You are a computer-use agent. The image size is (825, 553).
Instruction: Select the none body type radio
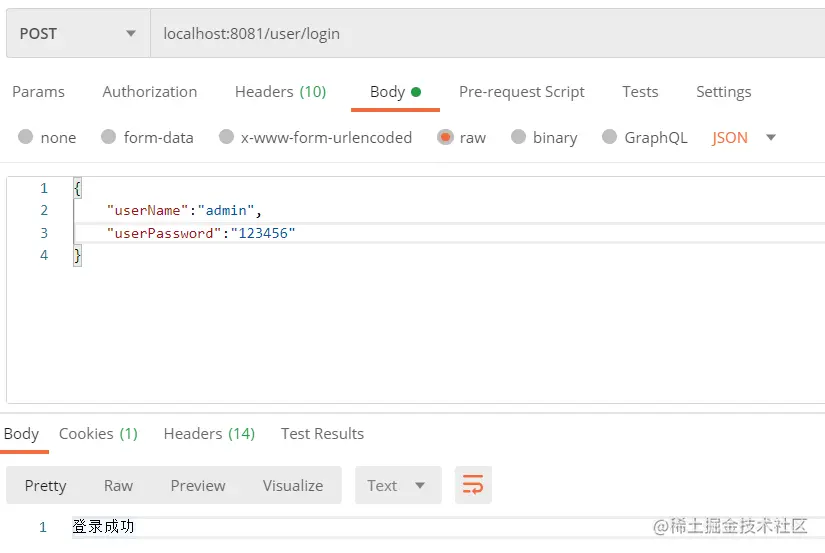pyautogui.click(x=26, y=138)
